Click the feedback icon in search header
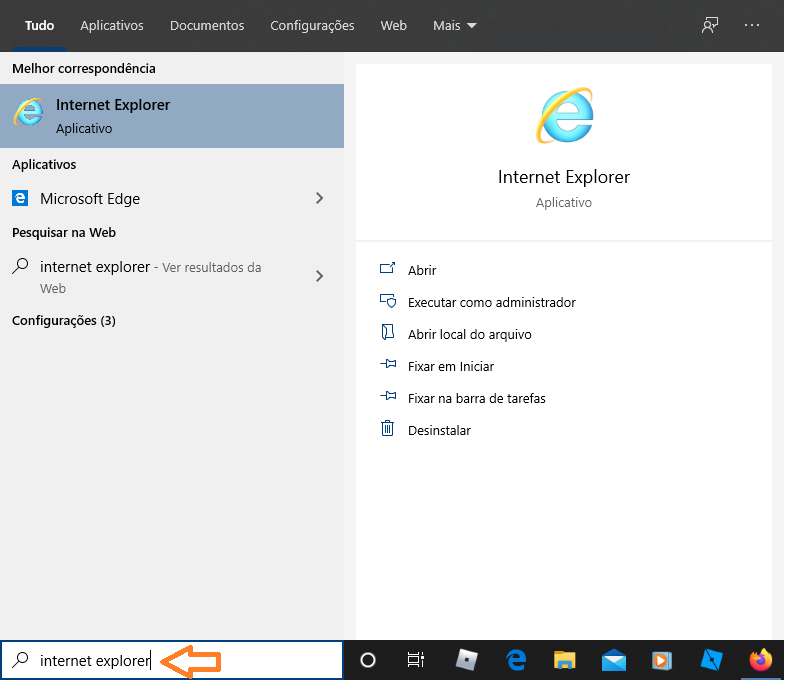Viewport: 785px width, 680px height. pos(710,25)
